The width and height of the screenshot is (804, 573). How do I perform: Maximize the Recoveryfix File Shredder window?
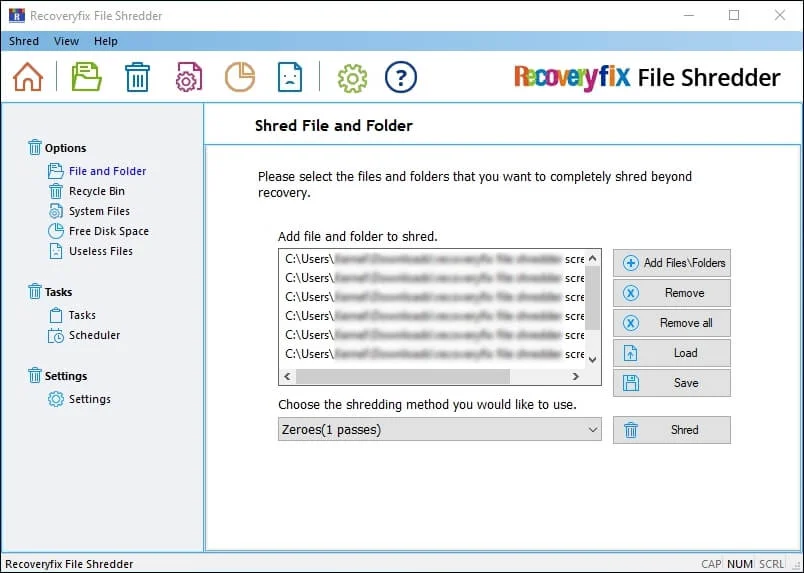(x=734, y=15)
